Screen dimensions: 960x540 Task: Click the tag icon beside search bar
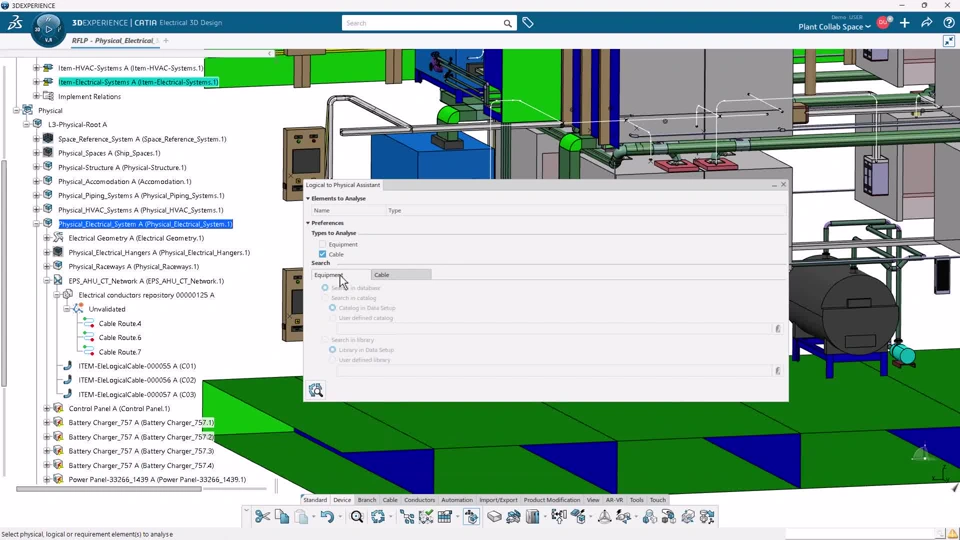tap(528, 23)
